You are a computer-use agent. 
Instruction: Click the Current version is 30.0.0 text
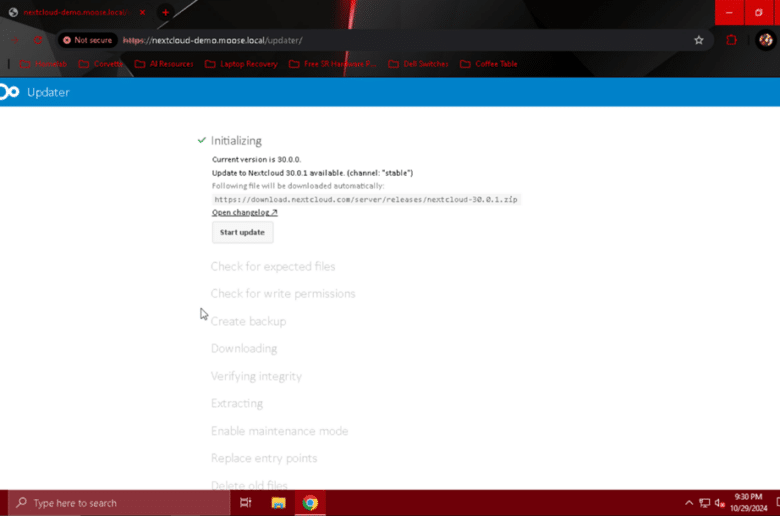[x=256, y=160]
